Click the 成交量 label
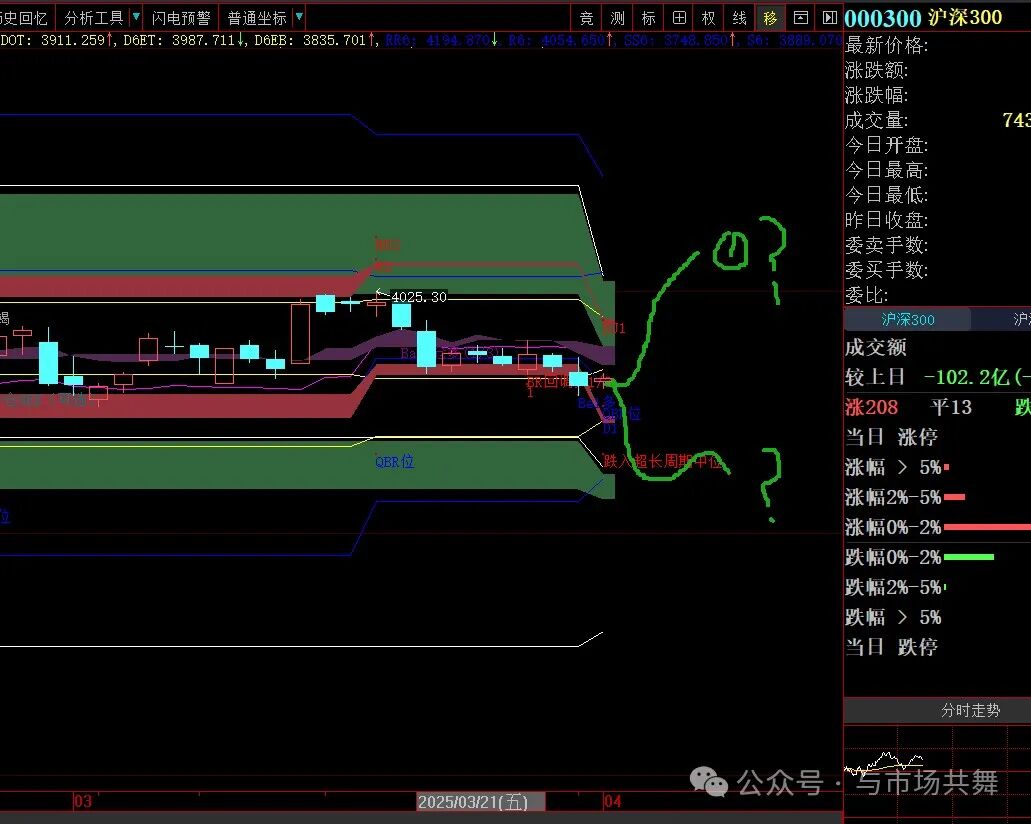 876,120
